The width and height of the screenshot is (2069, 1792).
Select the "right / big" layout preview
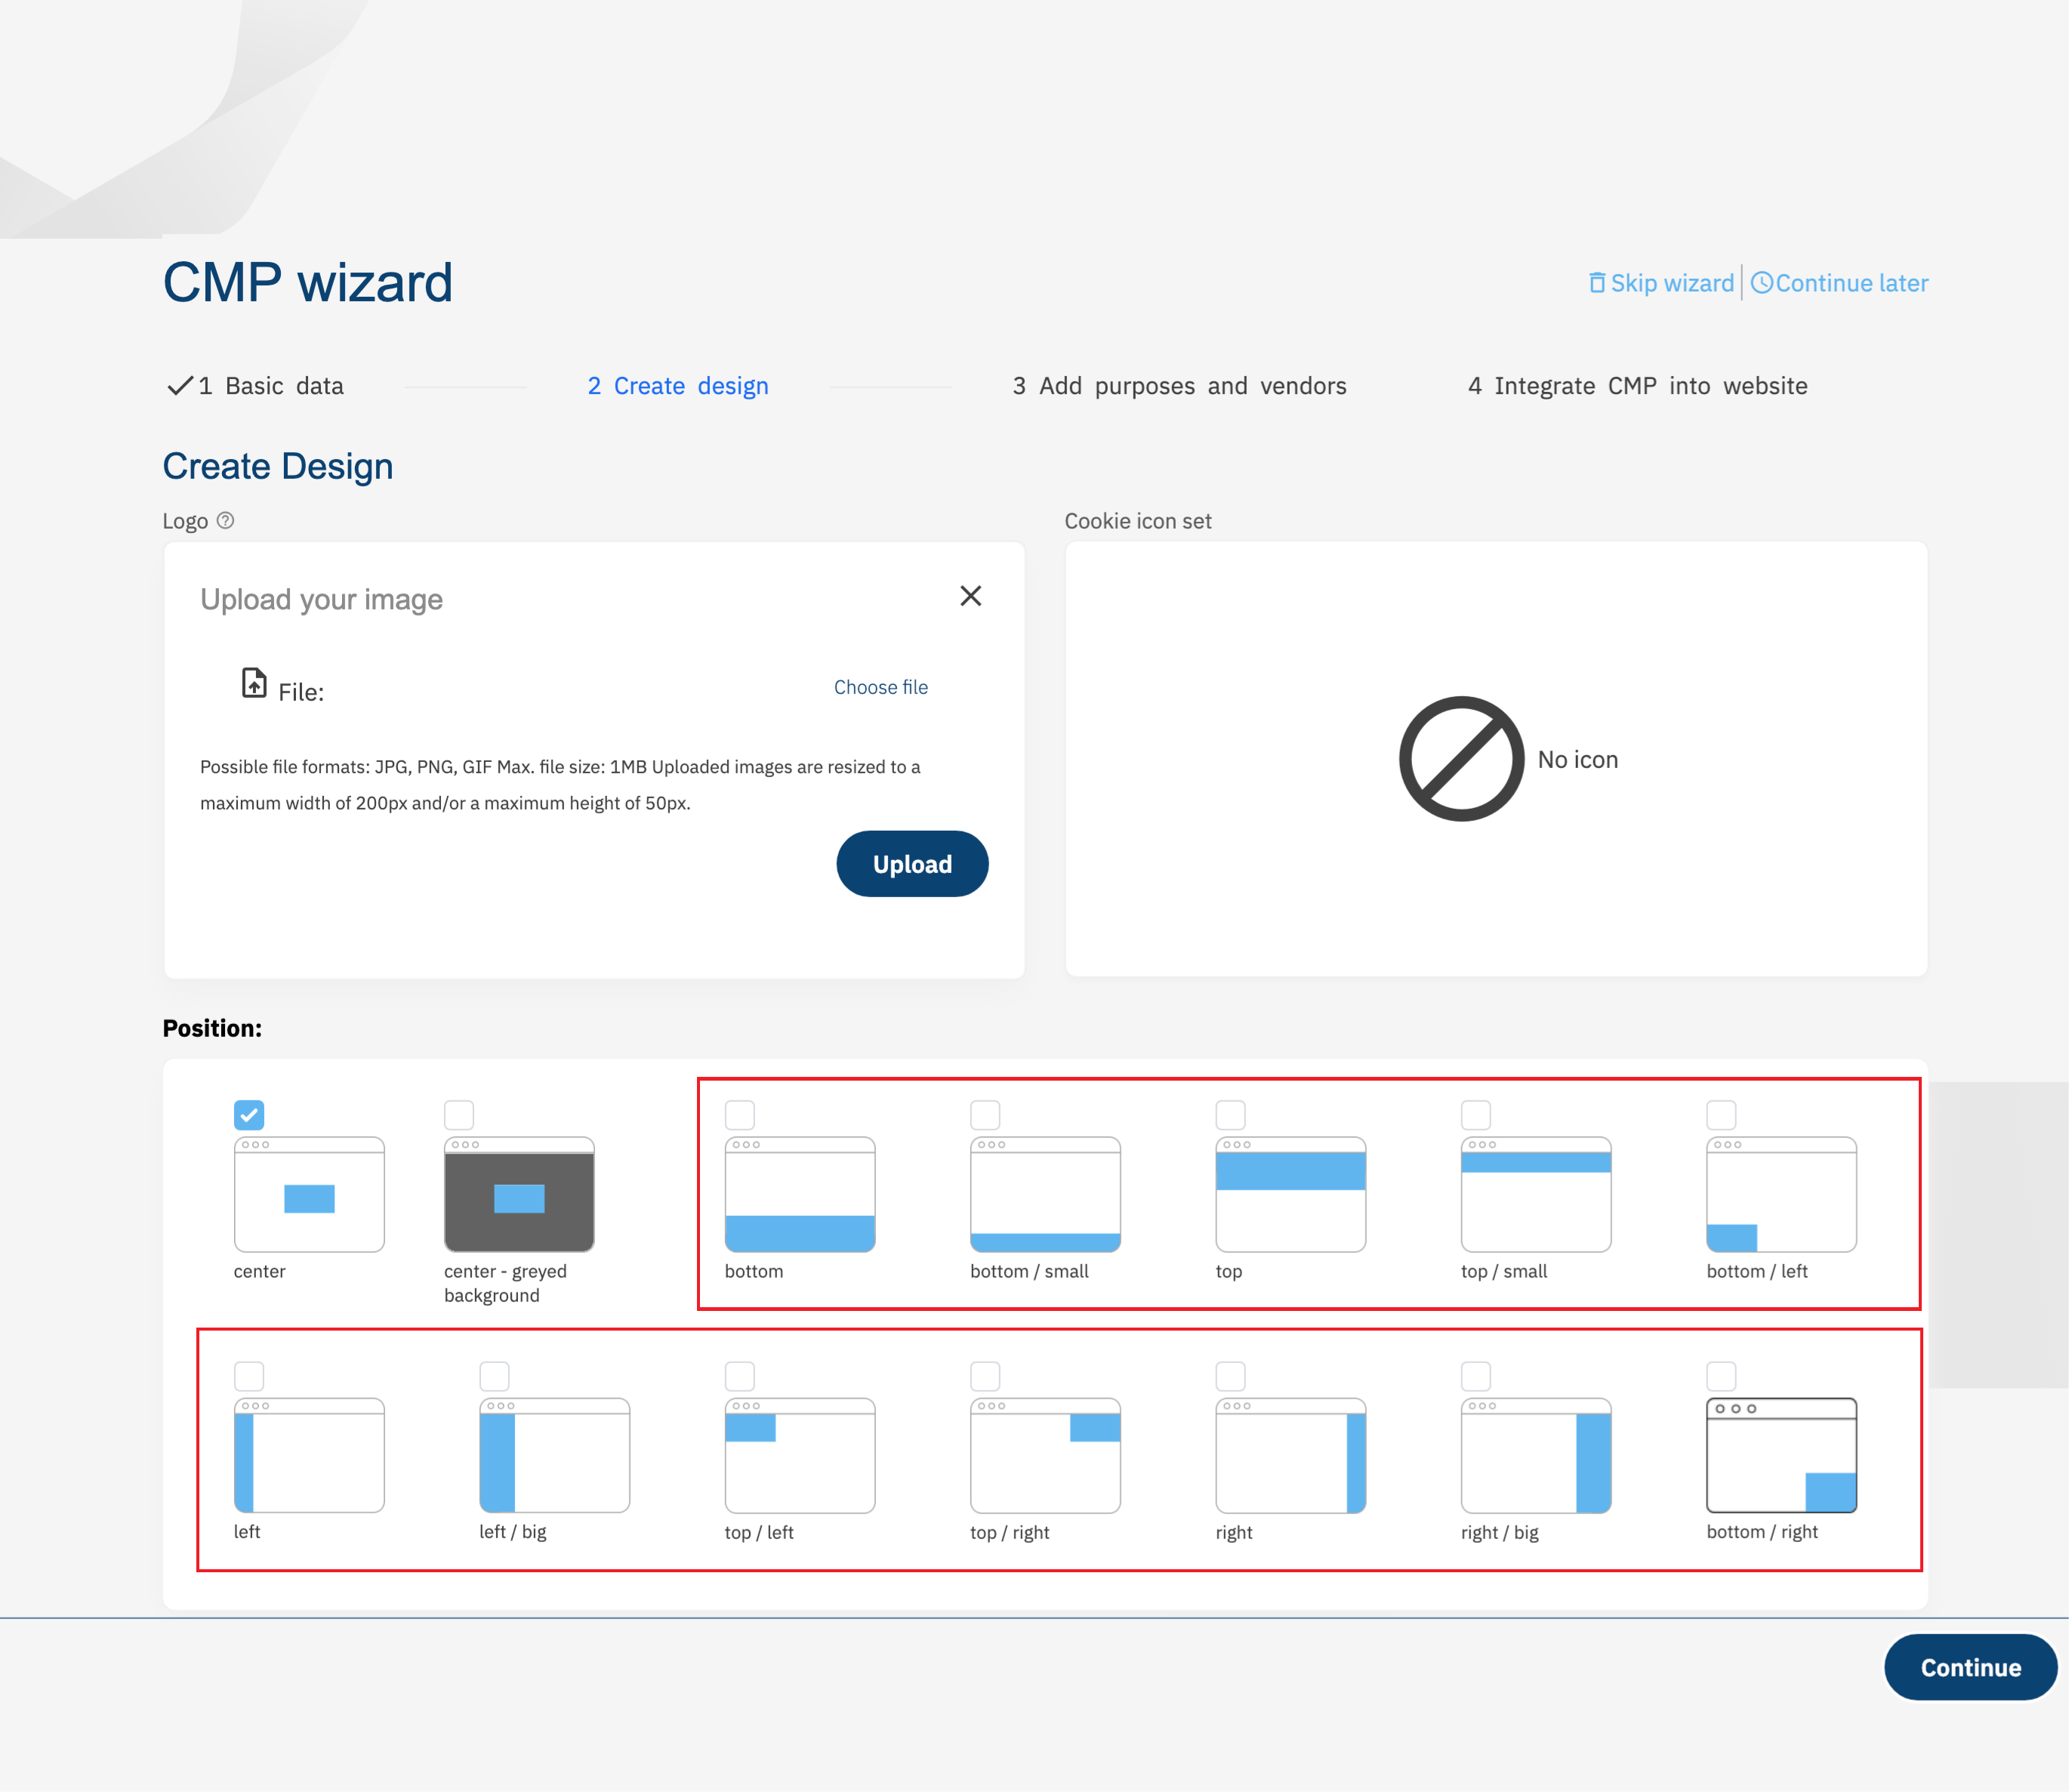pos(1535,1457)
